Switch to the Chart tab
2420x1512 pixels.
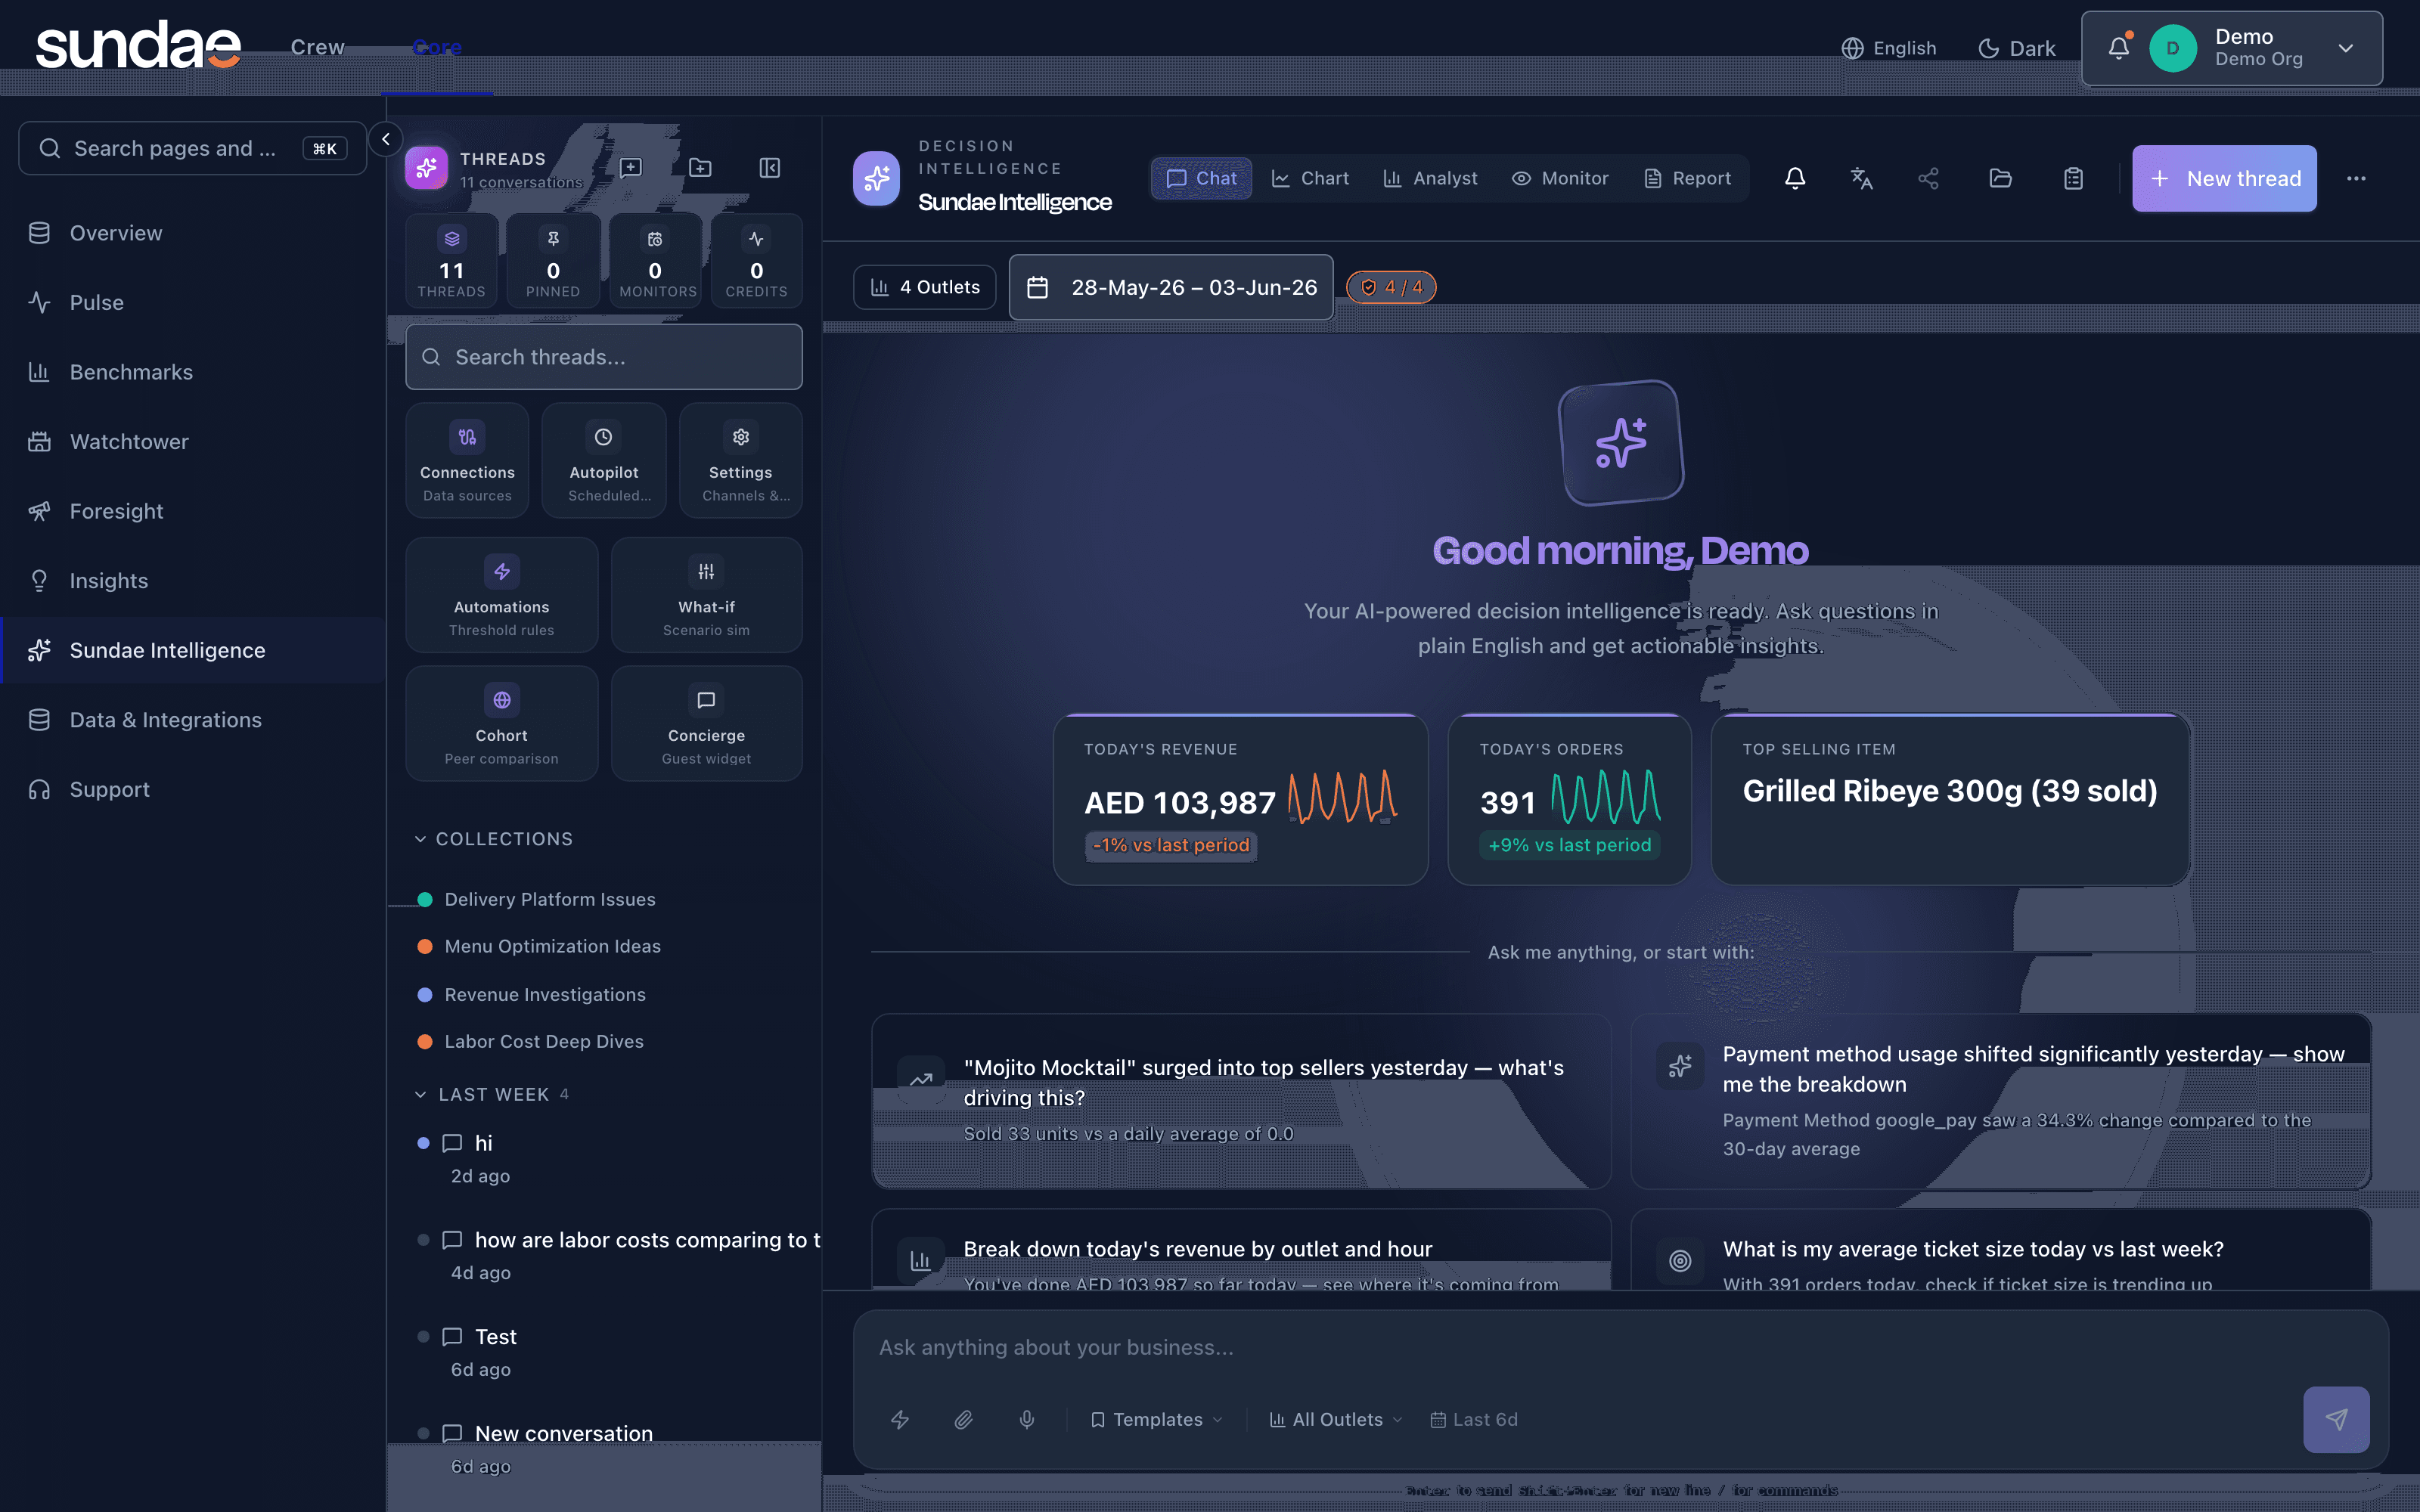click(x=1310, y=178)
